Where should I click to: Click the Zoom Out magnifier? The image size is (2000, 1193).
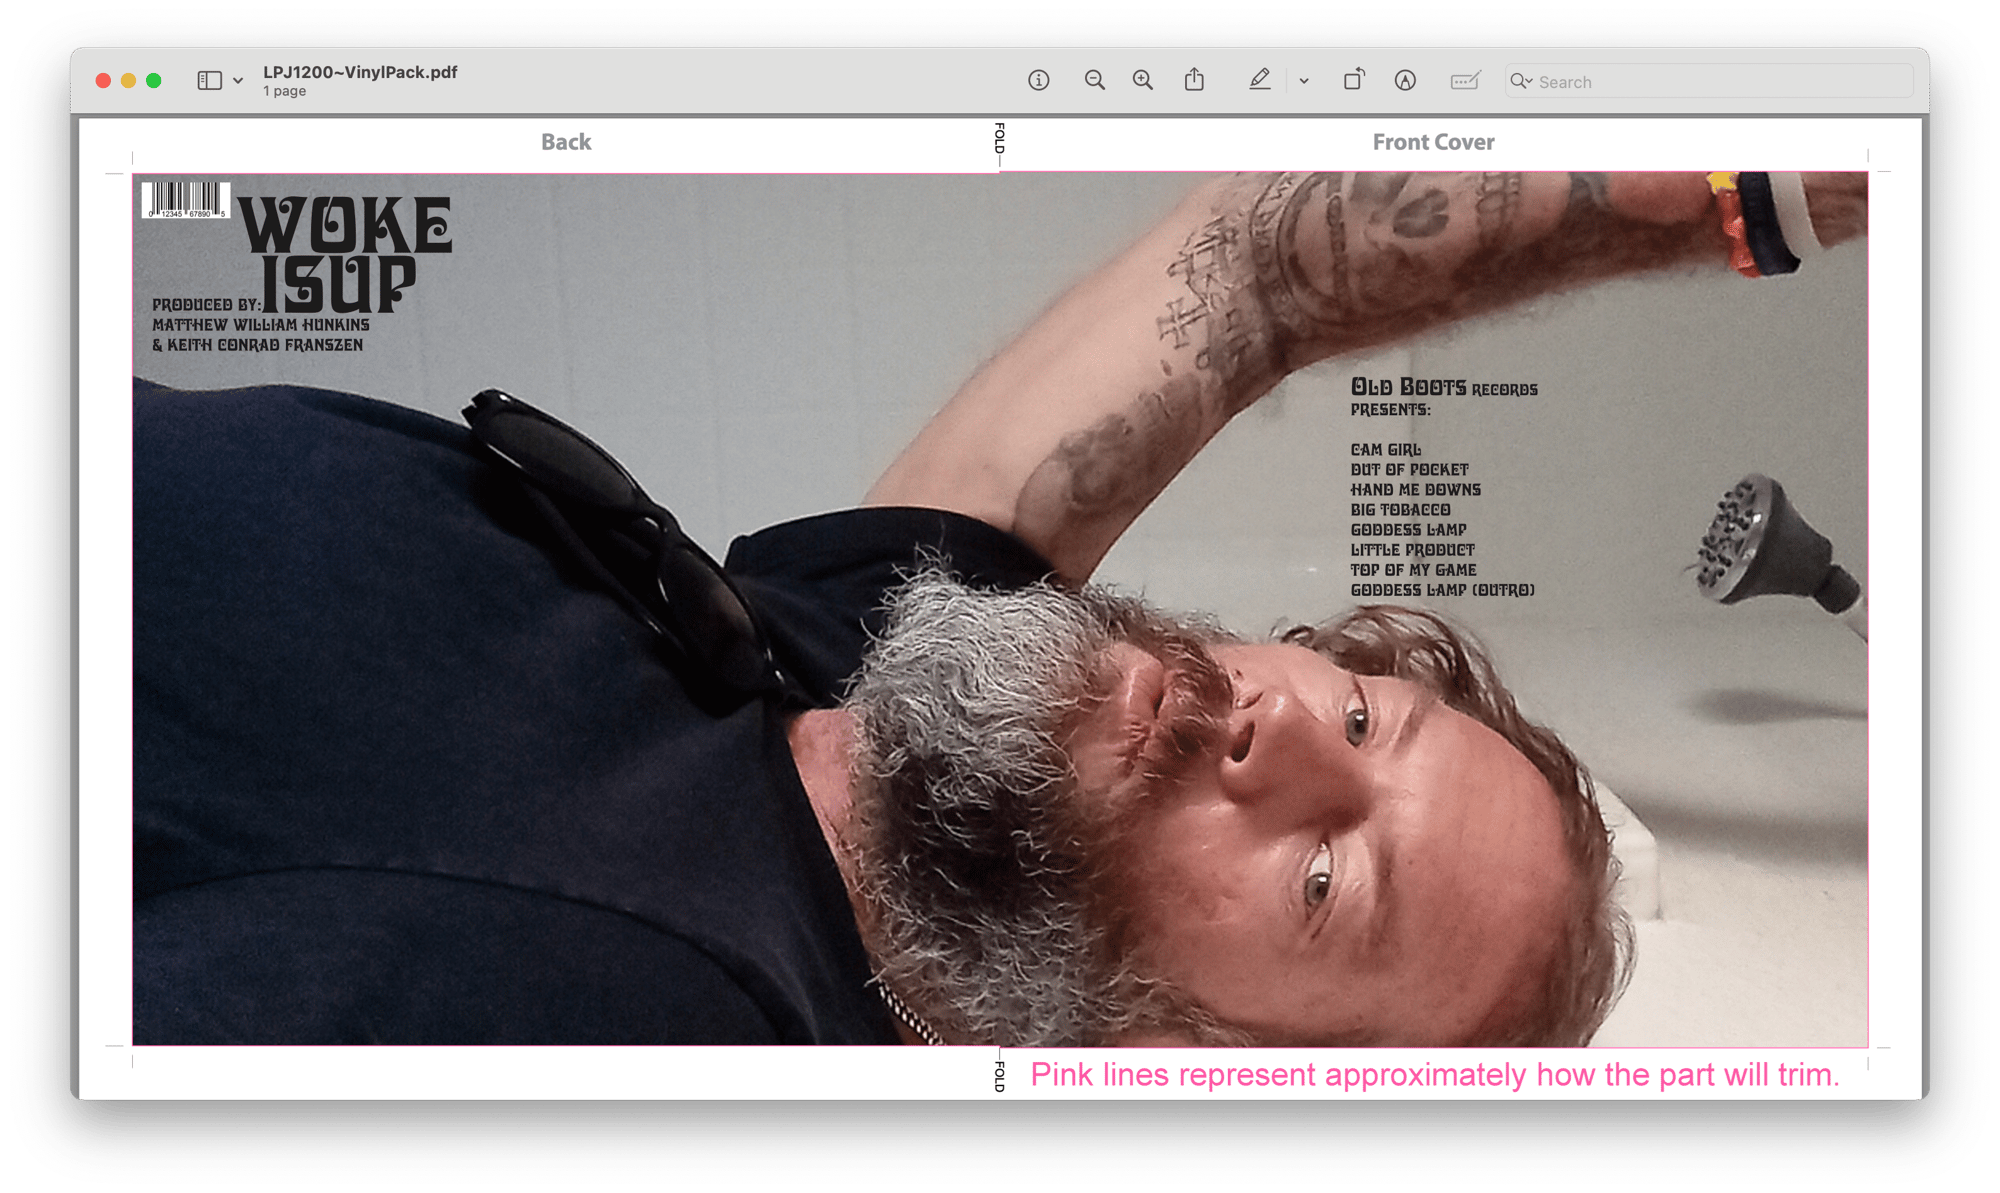[x=1094, y=81]
